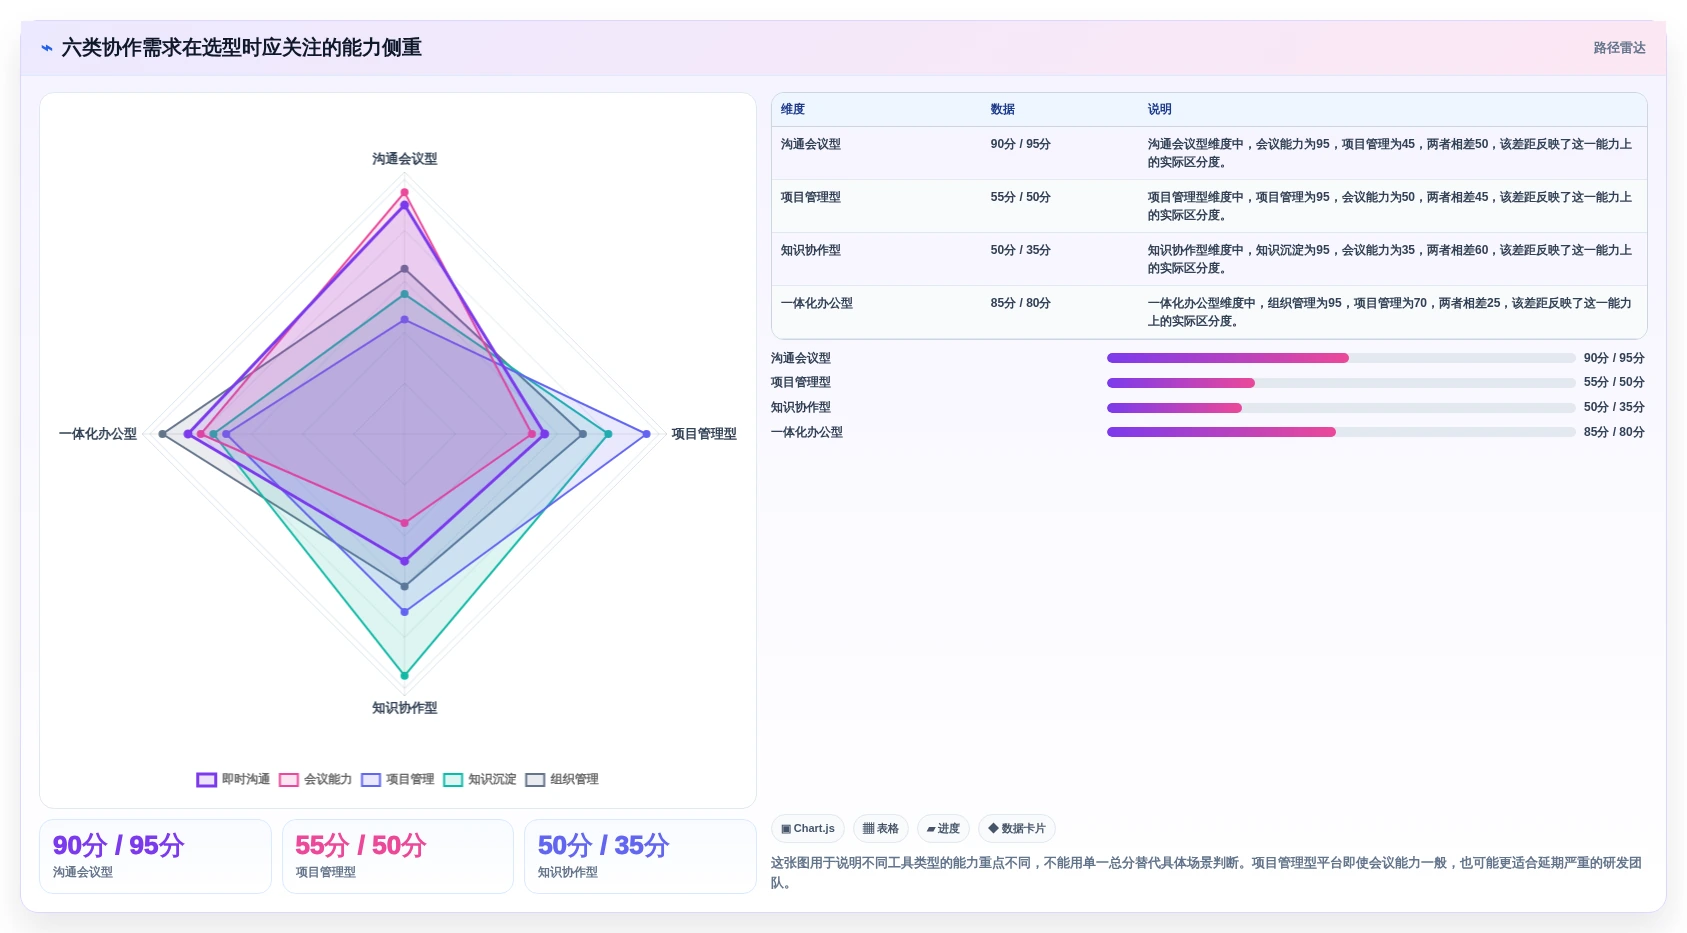This screenshot has width=1687, height=933.
Task: Open the 55分 / 50分 项目管理型 card
Action: coord(398,857)
